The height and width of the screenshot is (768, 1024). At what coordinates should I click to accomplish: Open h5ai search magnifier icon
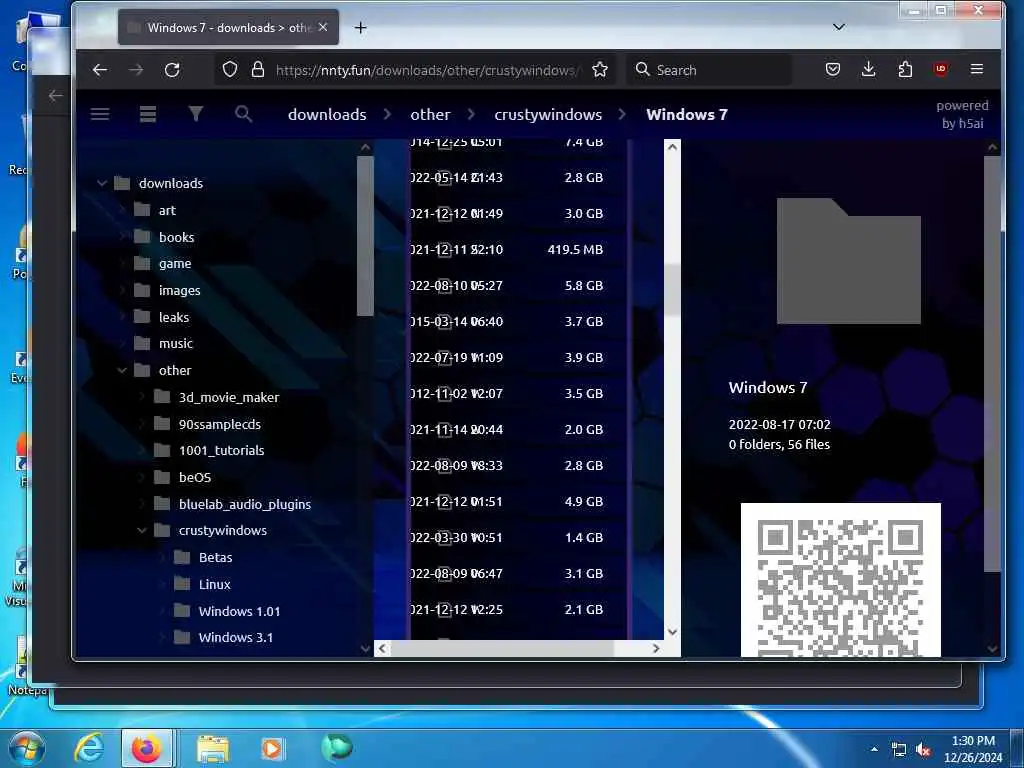point(244,114)
